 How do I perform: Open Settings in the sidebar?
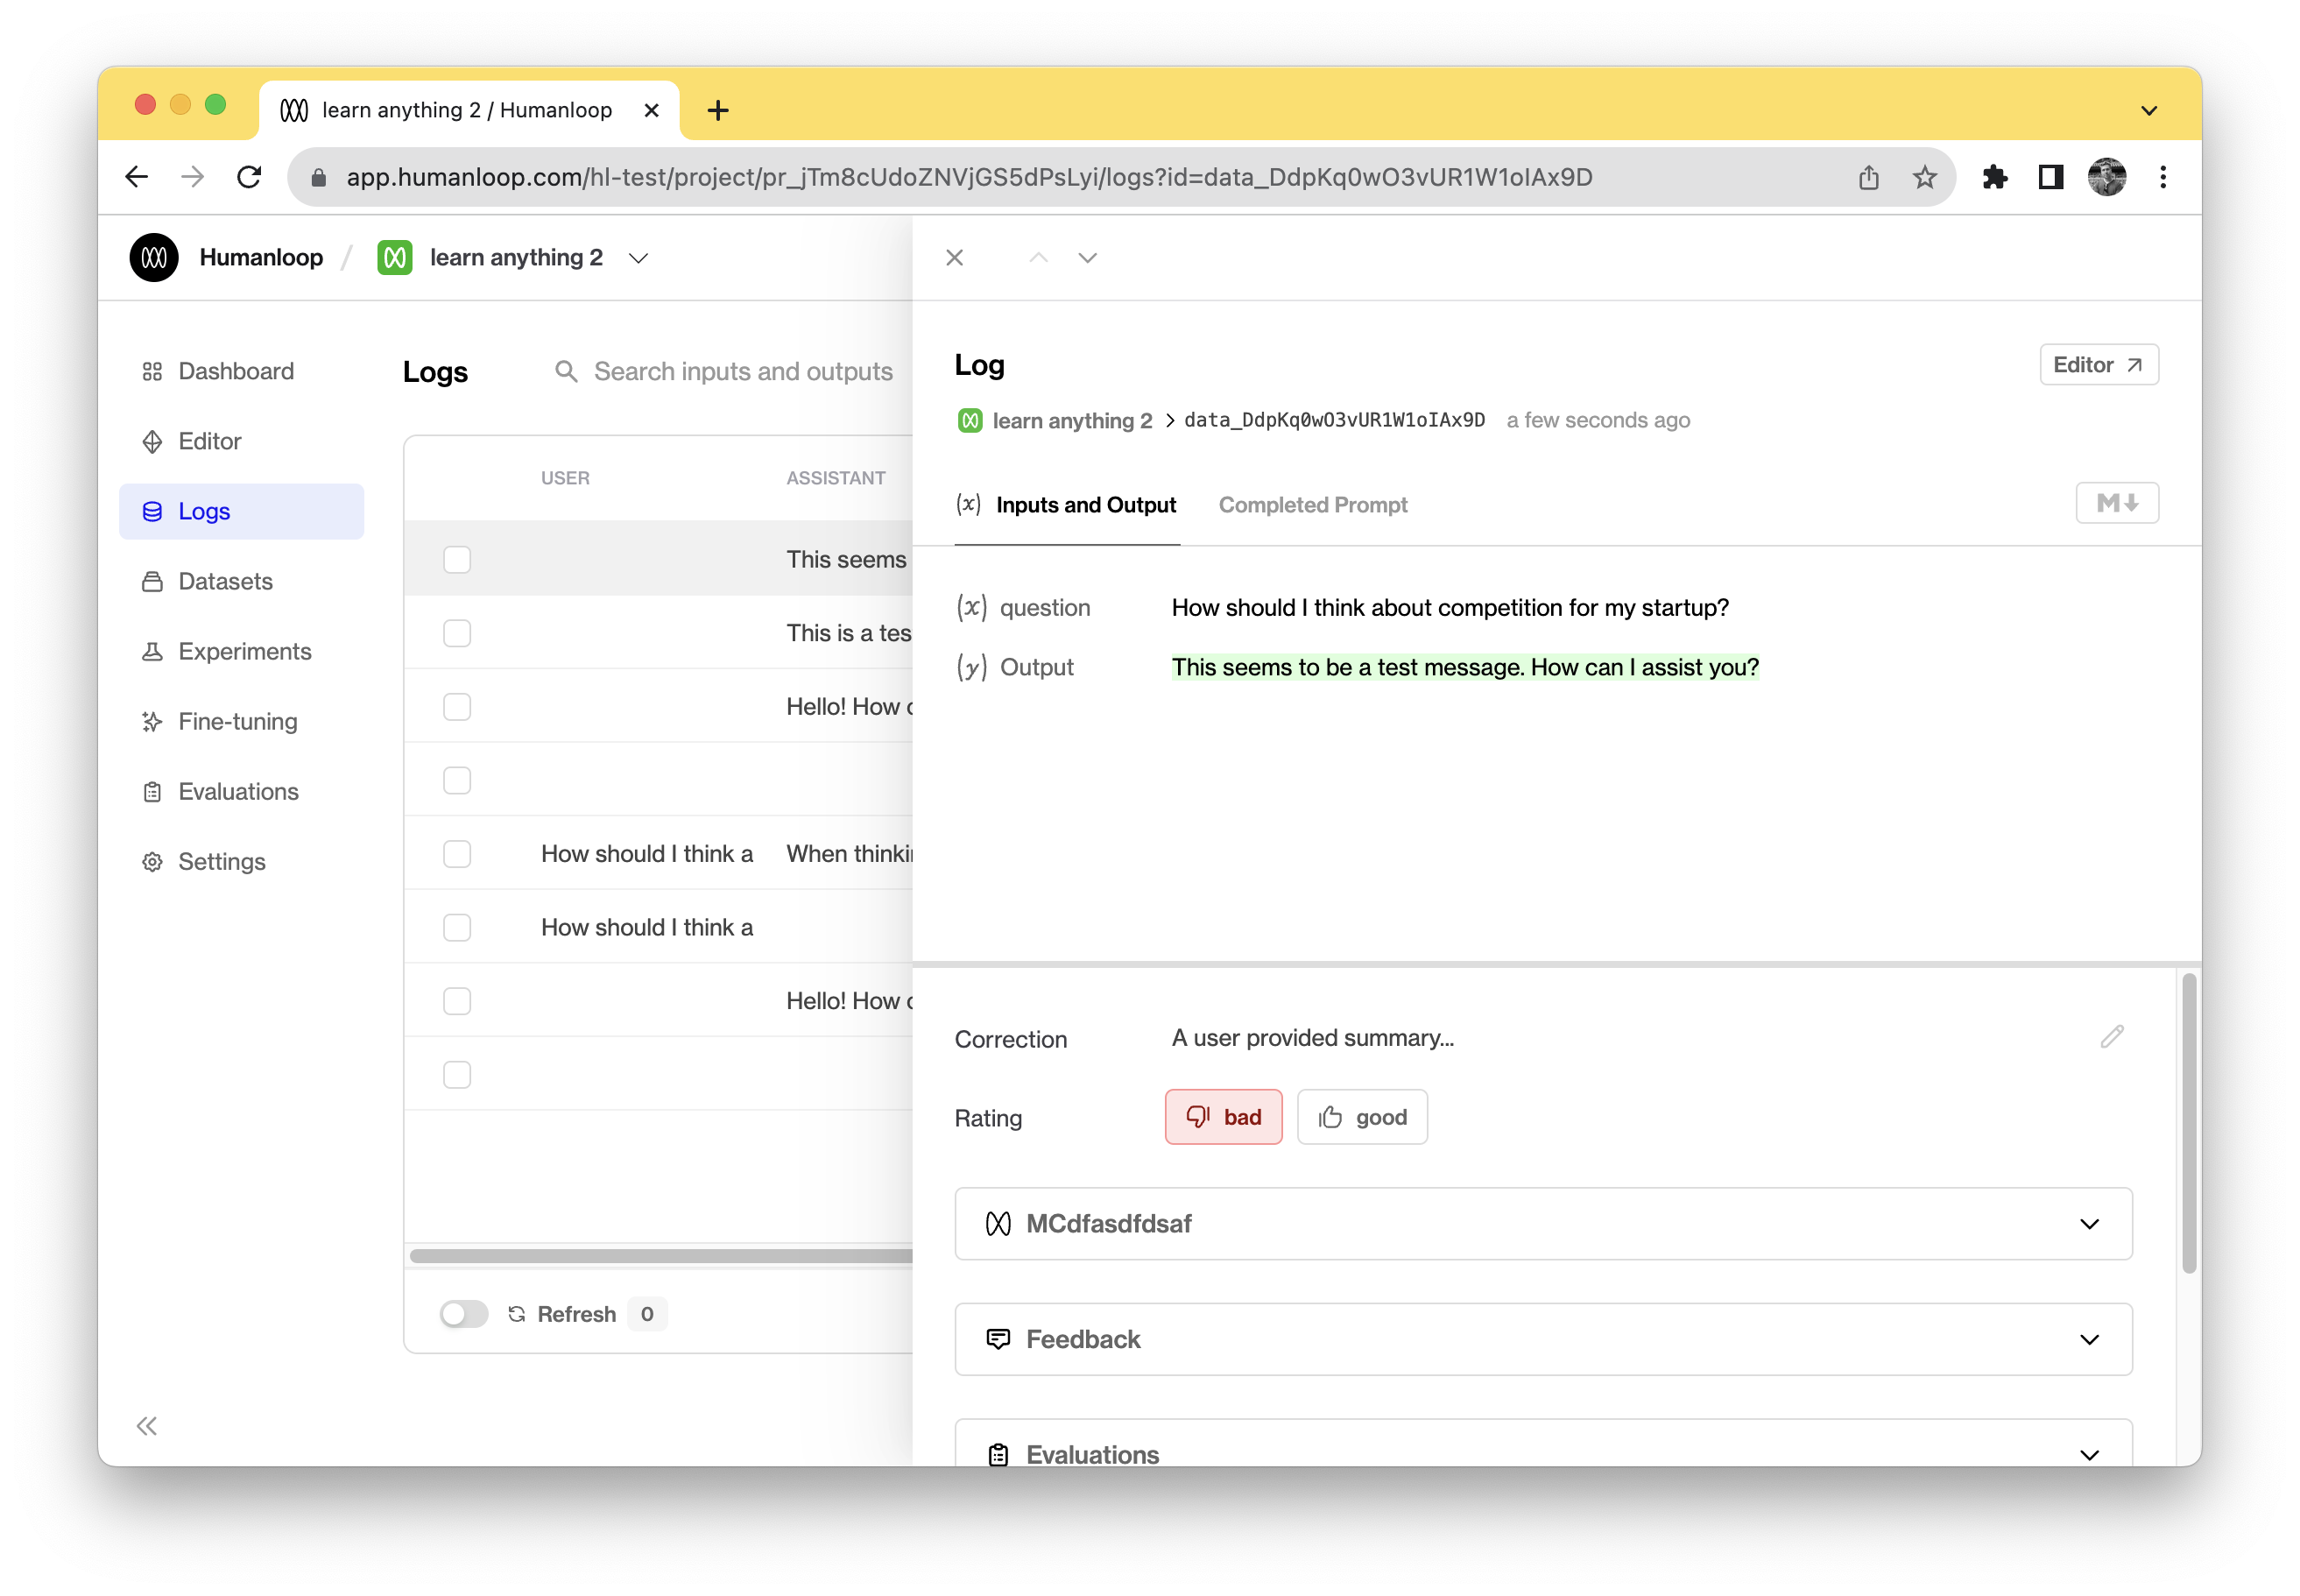tap(241, 861)
